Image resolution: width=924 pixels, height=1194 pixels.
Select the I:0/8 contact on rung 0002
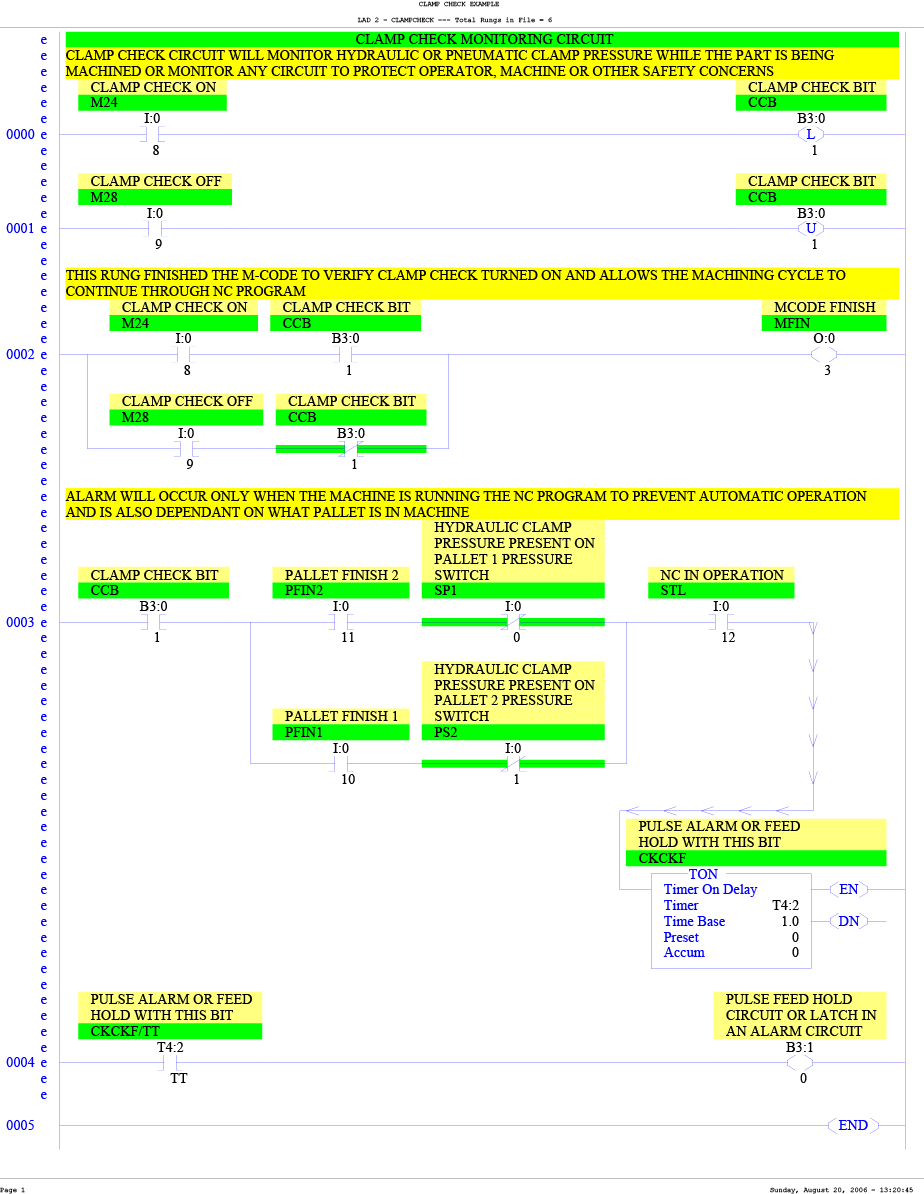(x=184, y=354)
